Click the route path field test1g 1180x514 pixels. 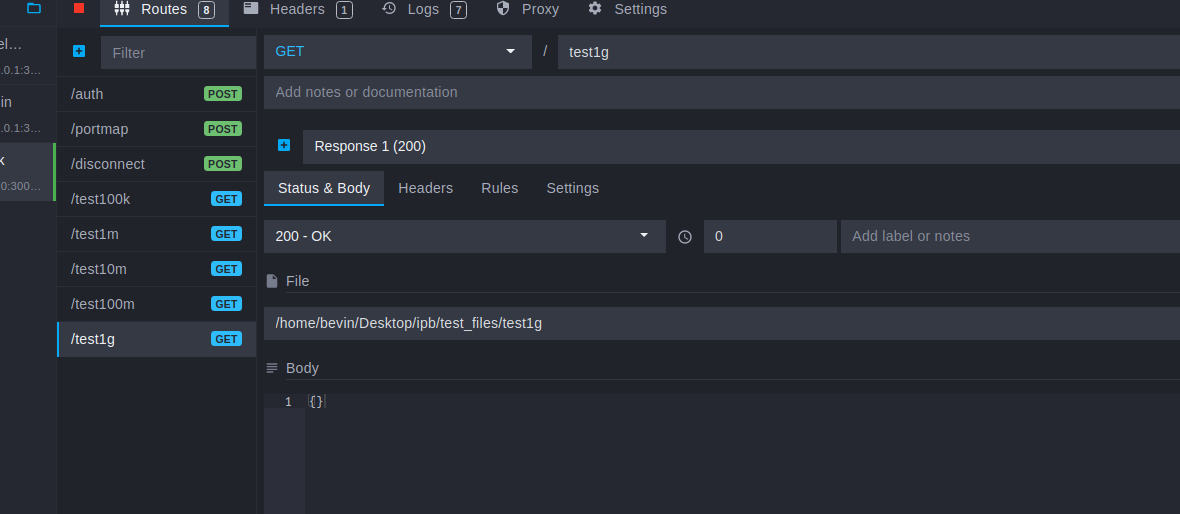coord(868,51)
